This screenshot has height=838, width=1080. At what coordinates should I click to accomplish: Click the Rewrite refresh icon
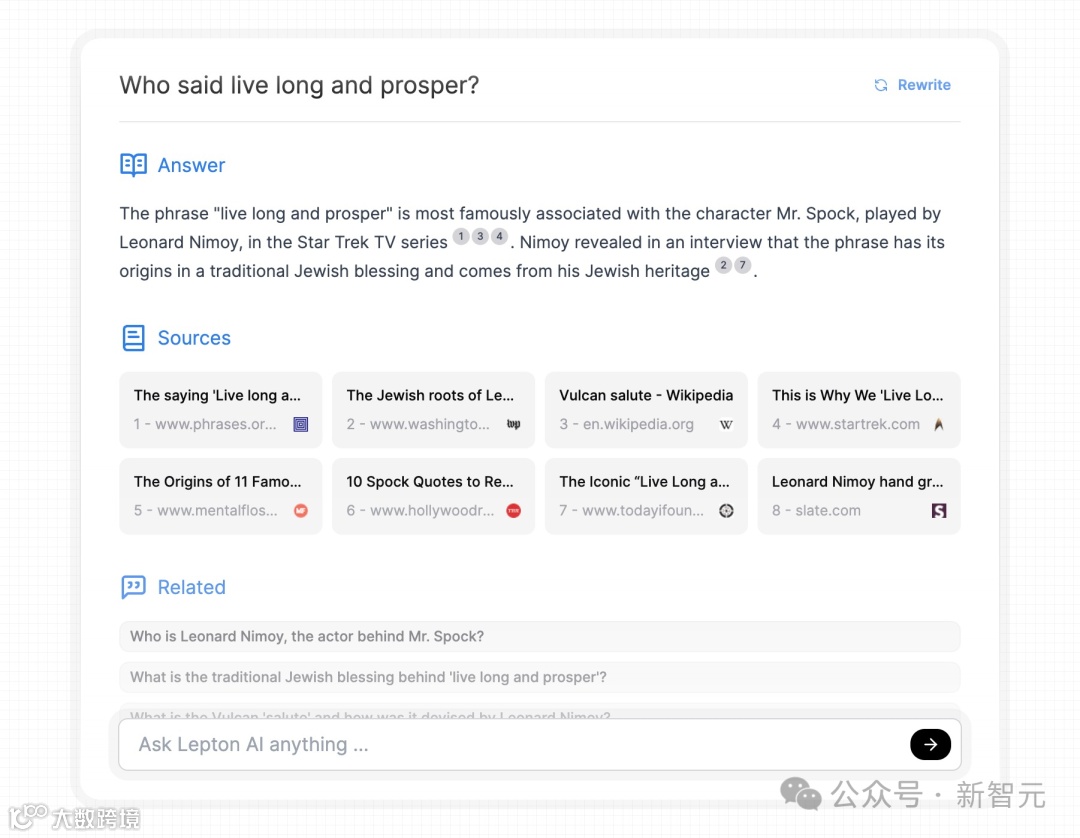point(881,85)
